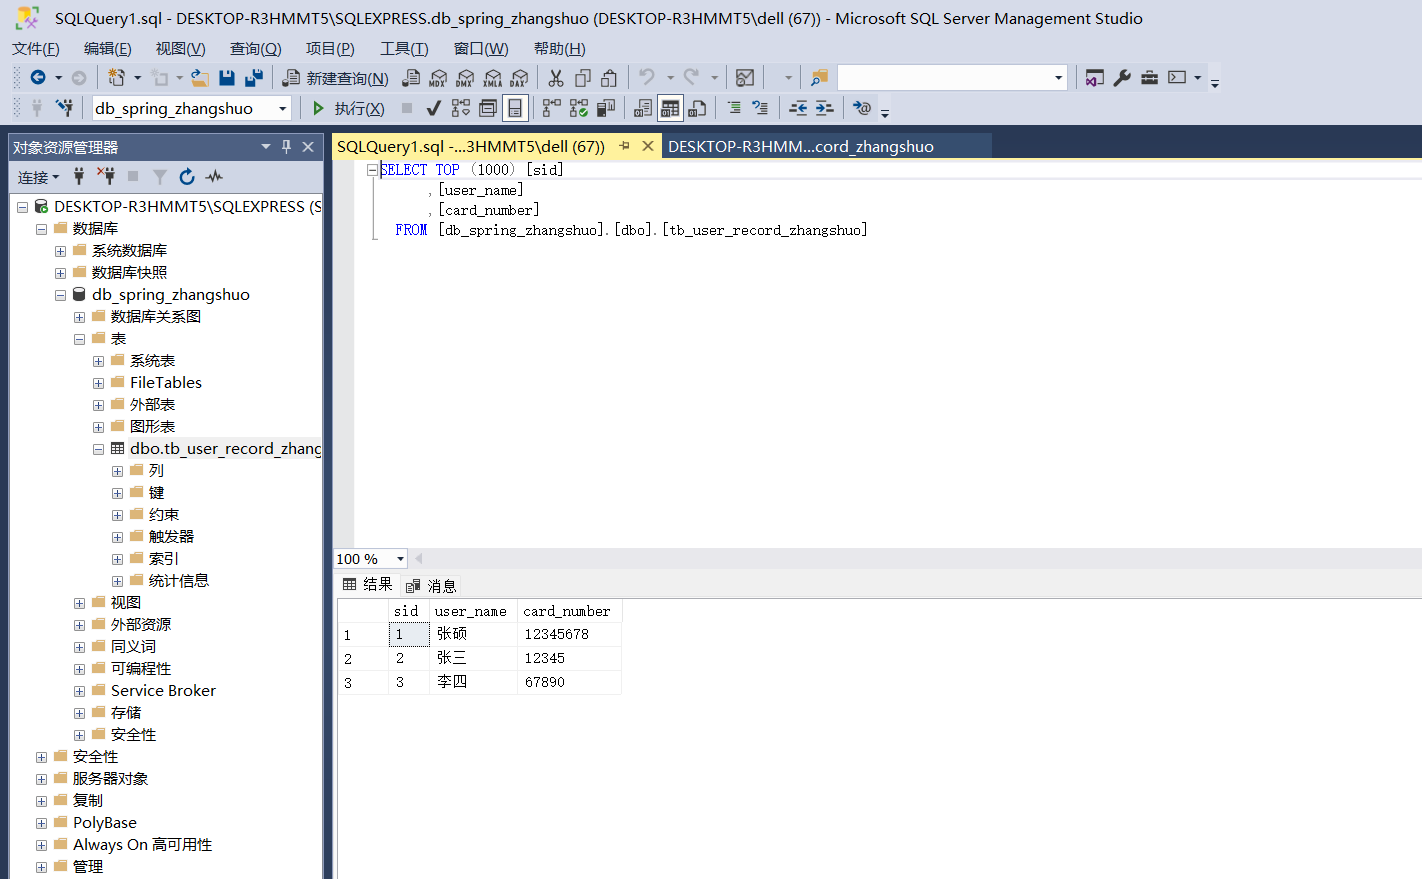Screen dimensions: 1422x879
Task: Display Estimated Execution Plan icon
Action: tap(461, 108)
